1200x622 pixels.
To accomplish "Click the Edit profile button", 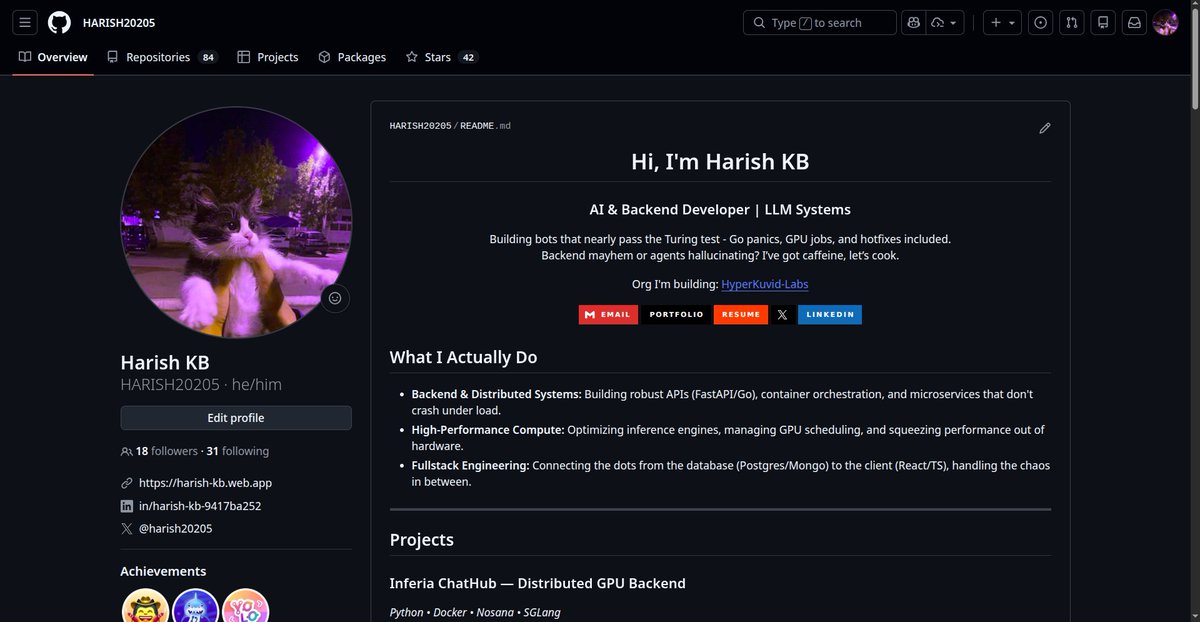I will tap(236, 418).
